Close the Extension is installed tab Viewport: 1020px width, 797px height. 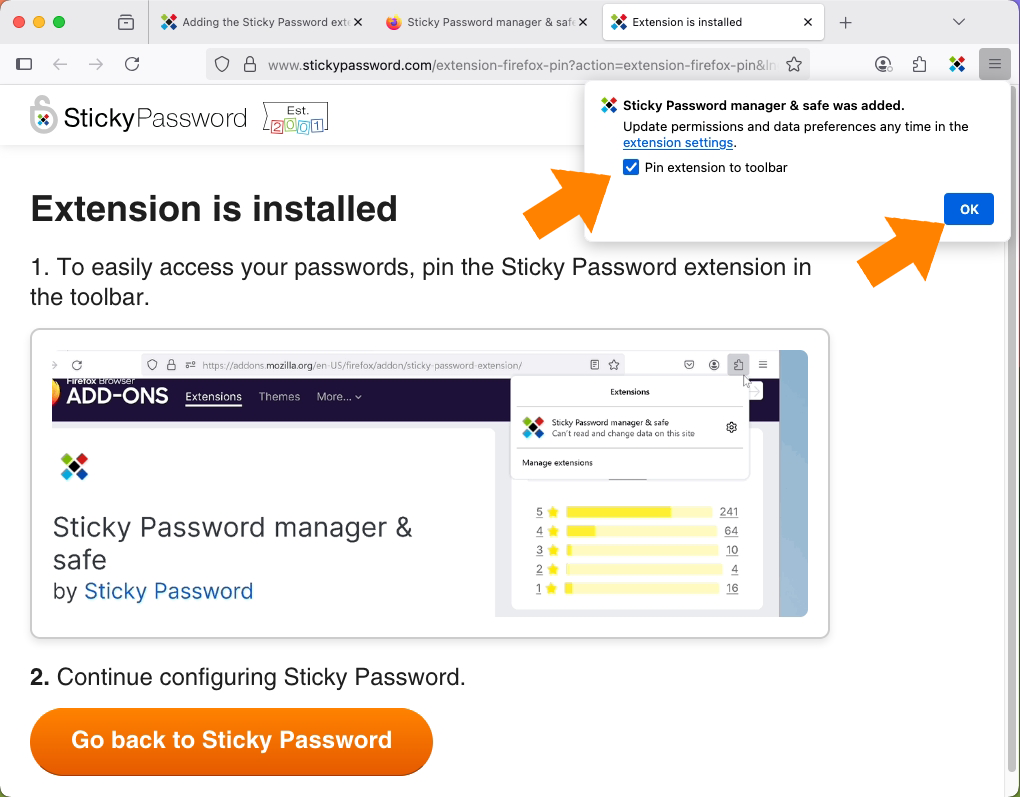[x=807, y=22]
